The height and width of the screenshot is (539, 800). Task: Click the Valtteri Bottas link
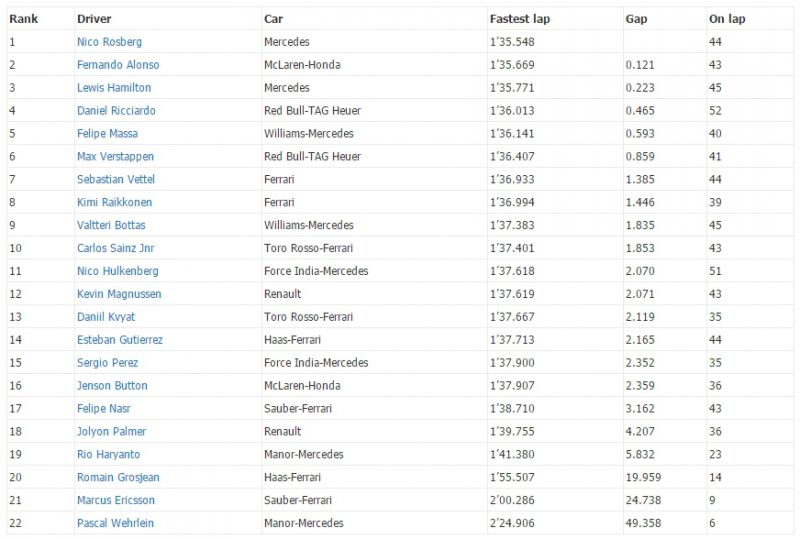(111, 225)
